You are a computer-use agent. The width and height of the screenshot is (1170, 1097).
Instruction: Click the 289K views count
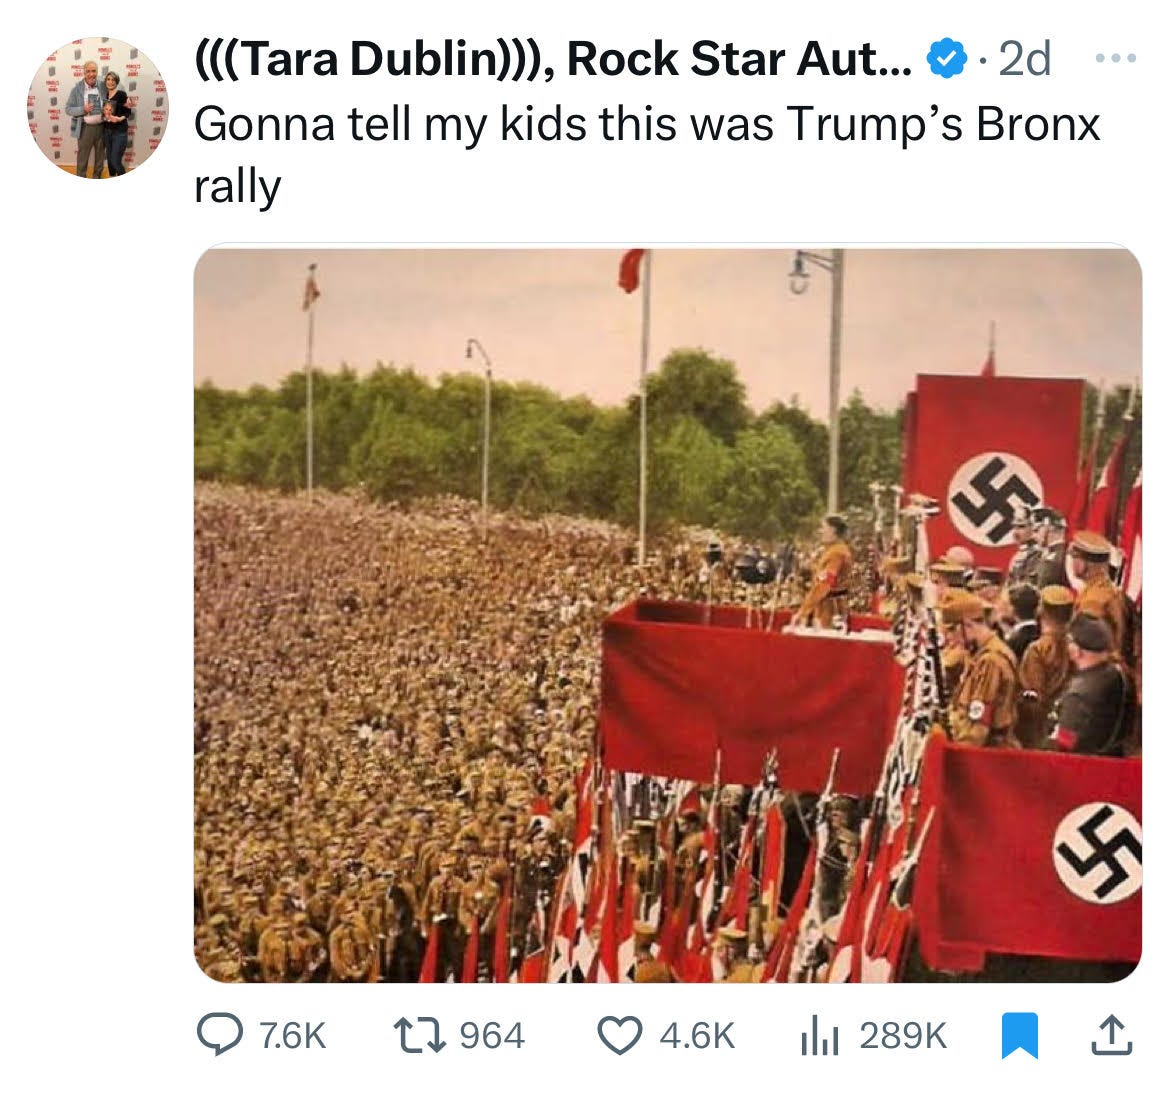903,1036
